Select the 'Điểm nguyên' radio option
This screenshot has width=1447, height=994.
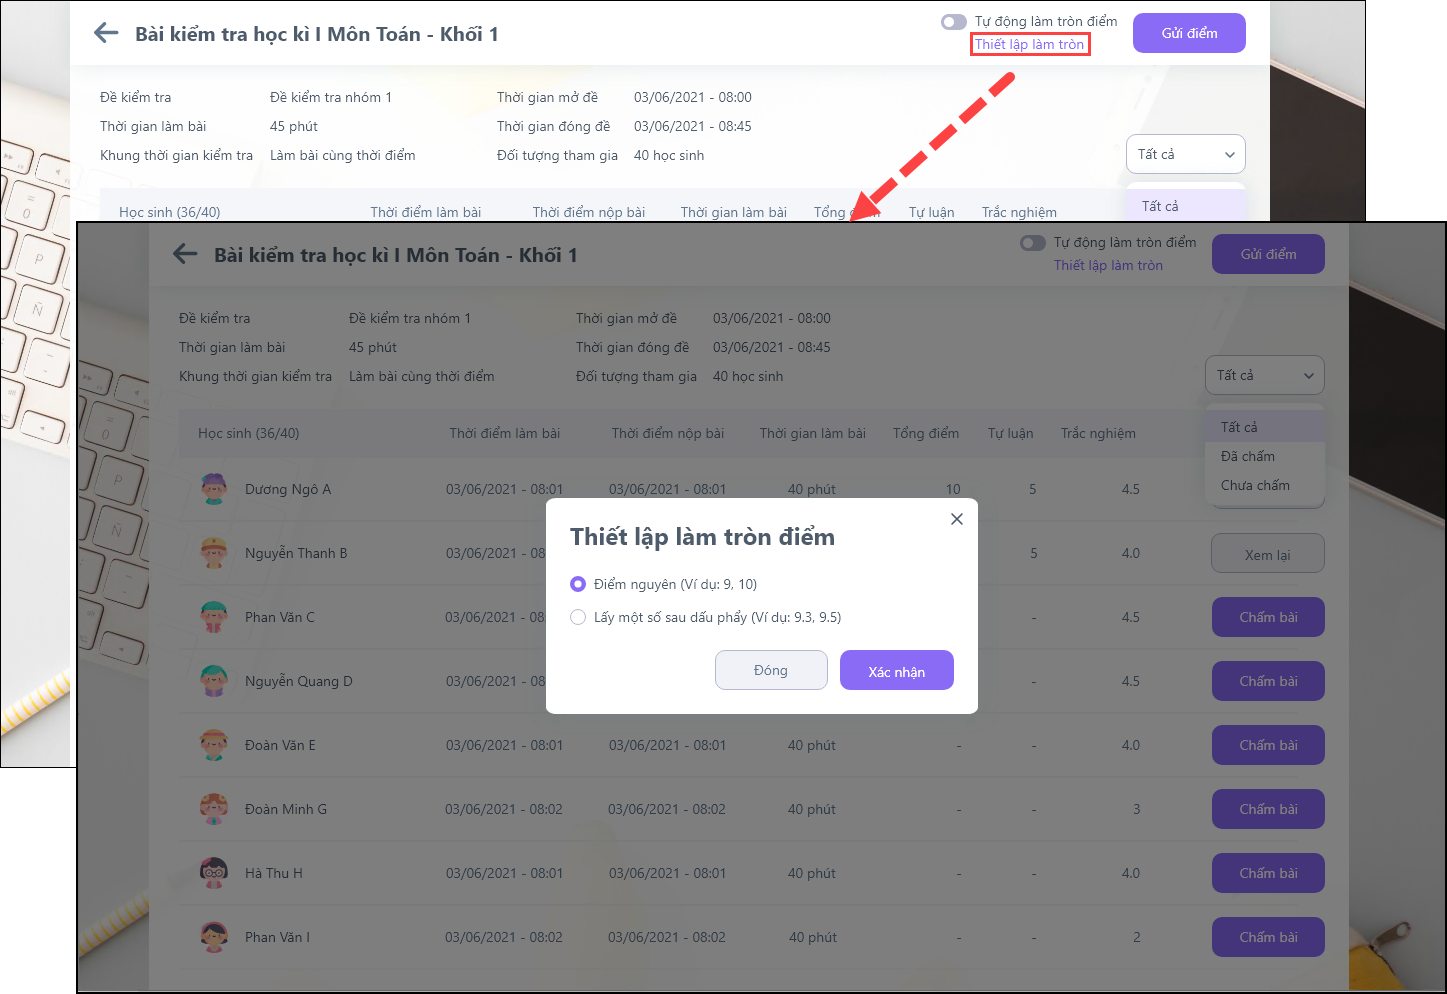[x=578, y=584]
